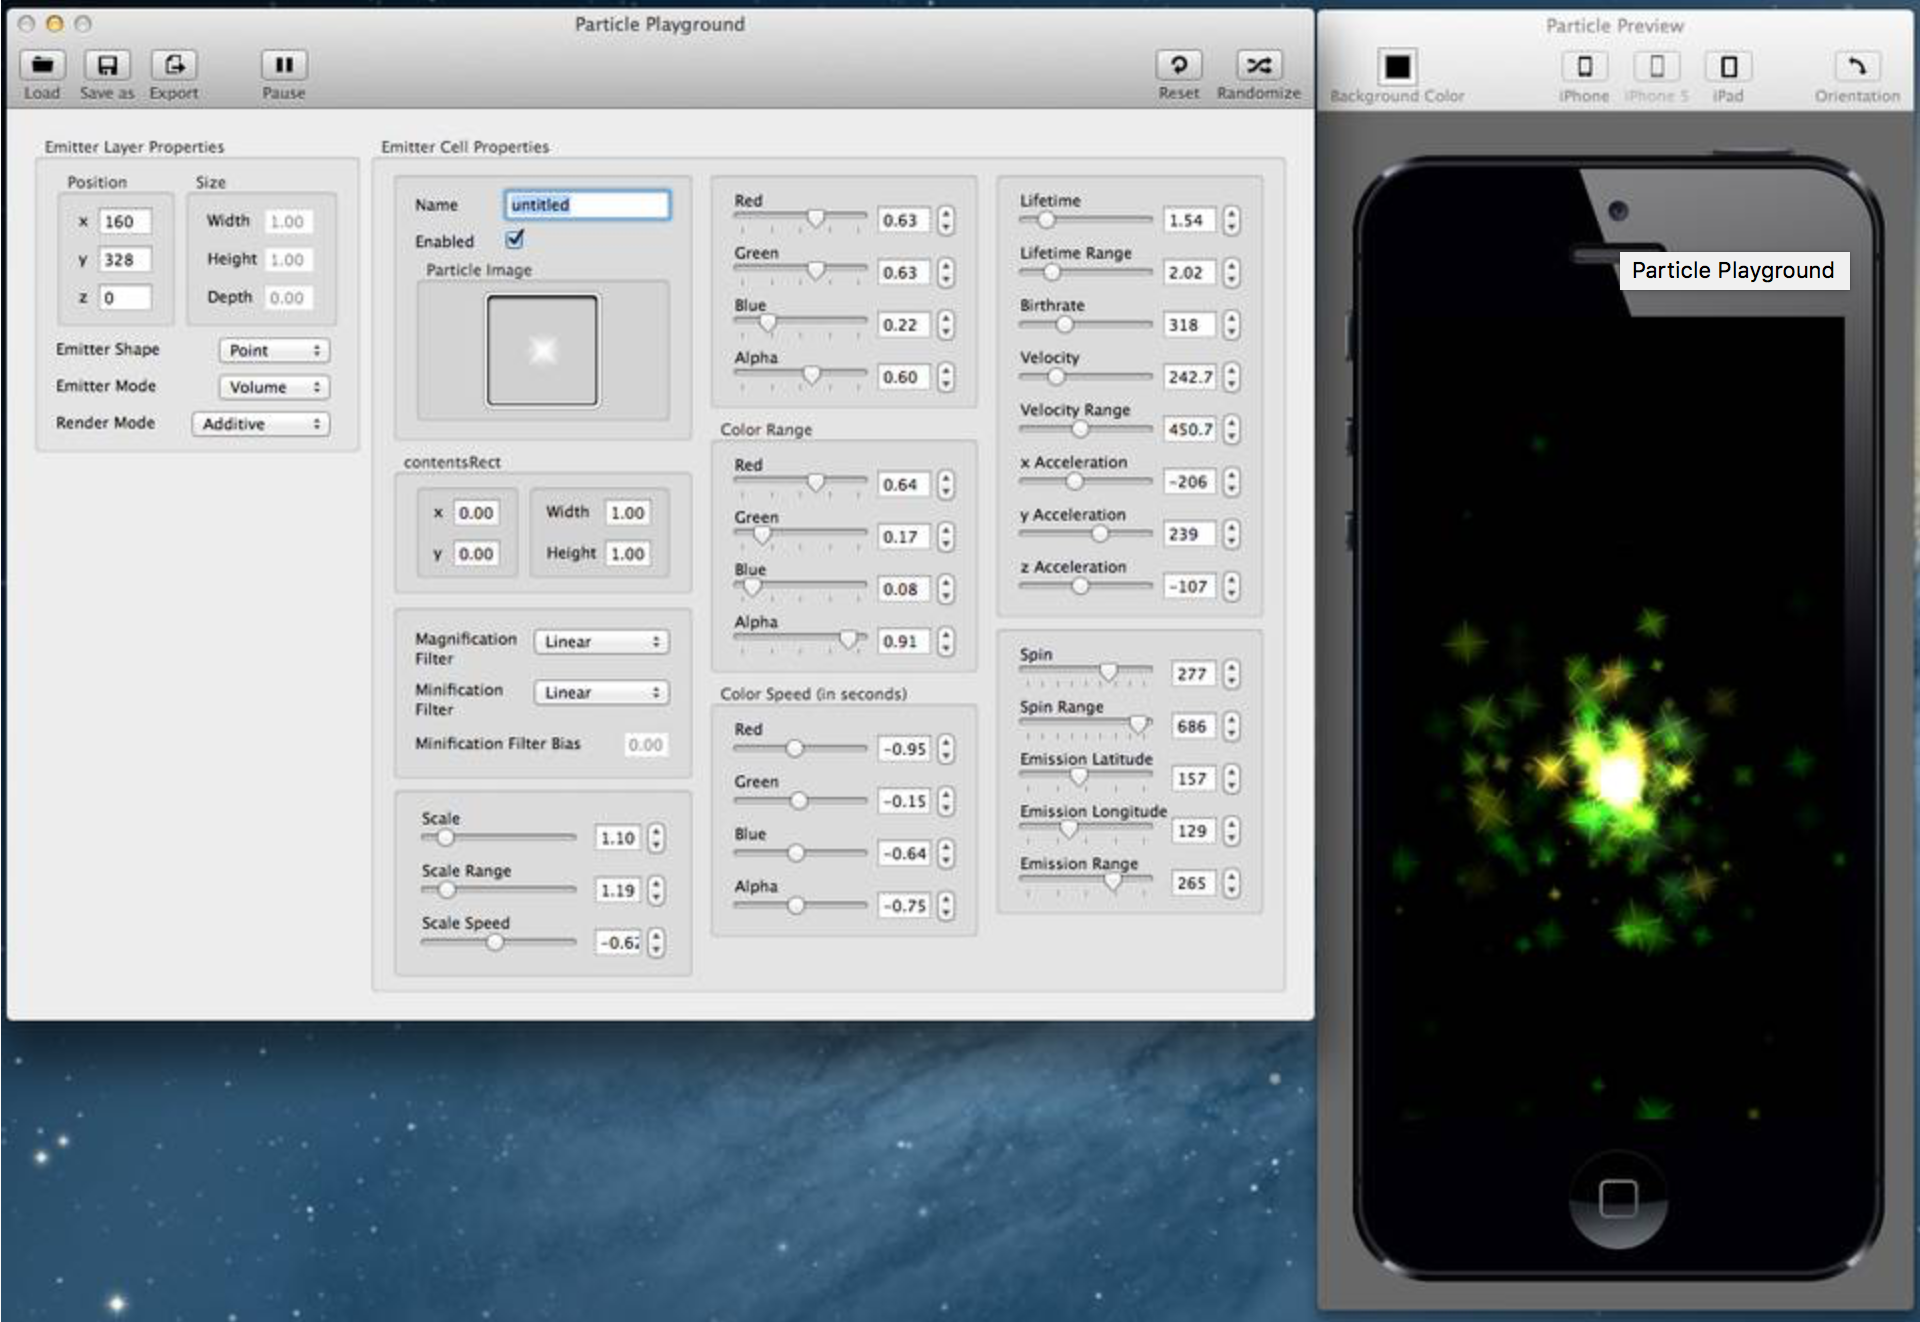Open the Emitter Mode Volume dropdown
Image resolution: width=1920 pixels, height=1322 pixels.
coord(274,387)
